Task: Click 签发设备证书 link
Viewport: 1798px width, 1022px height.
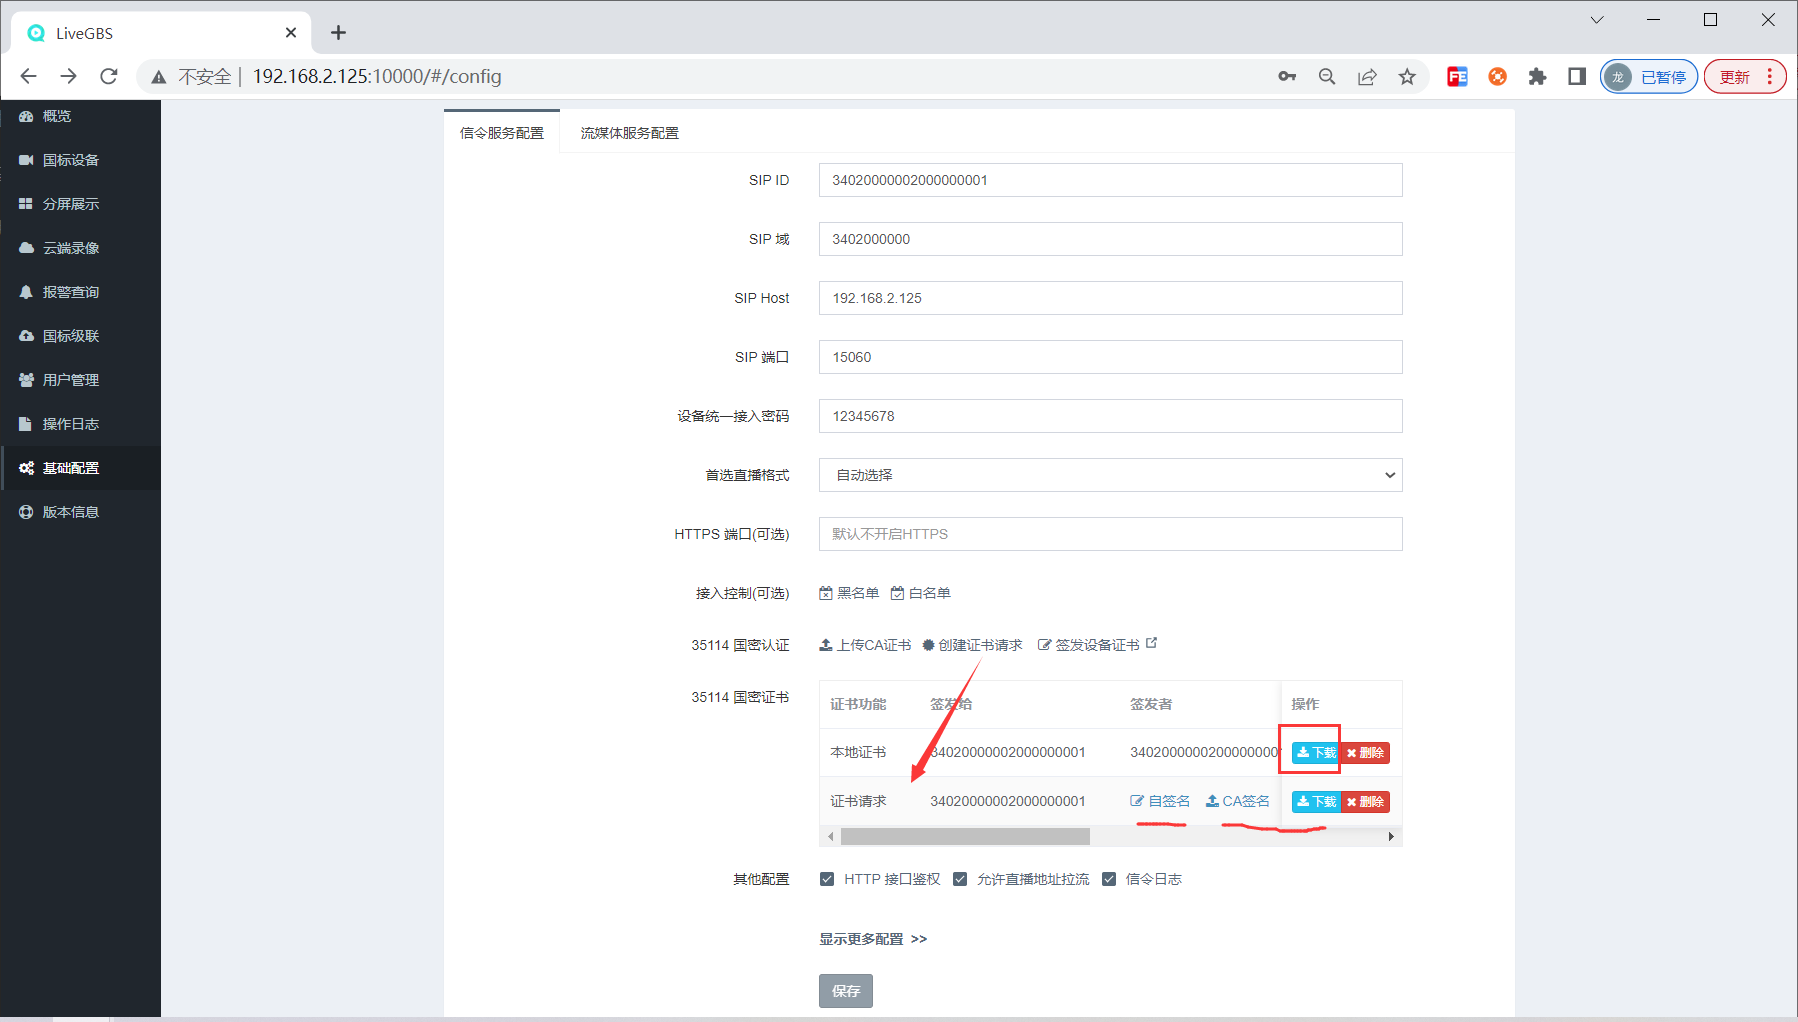Action: click(x=1089, y=645)
